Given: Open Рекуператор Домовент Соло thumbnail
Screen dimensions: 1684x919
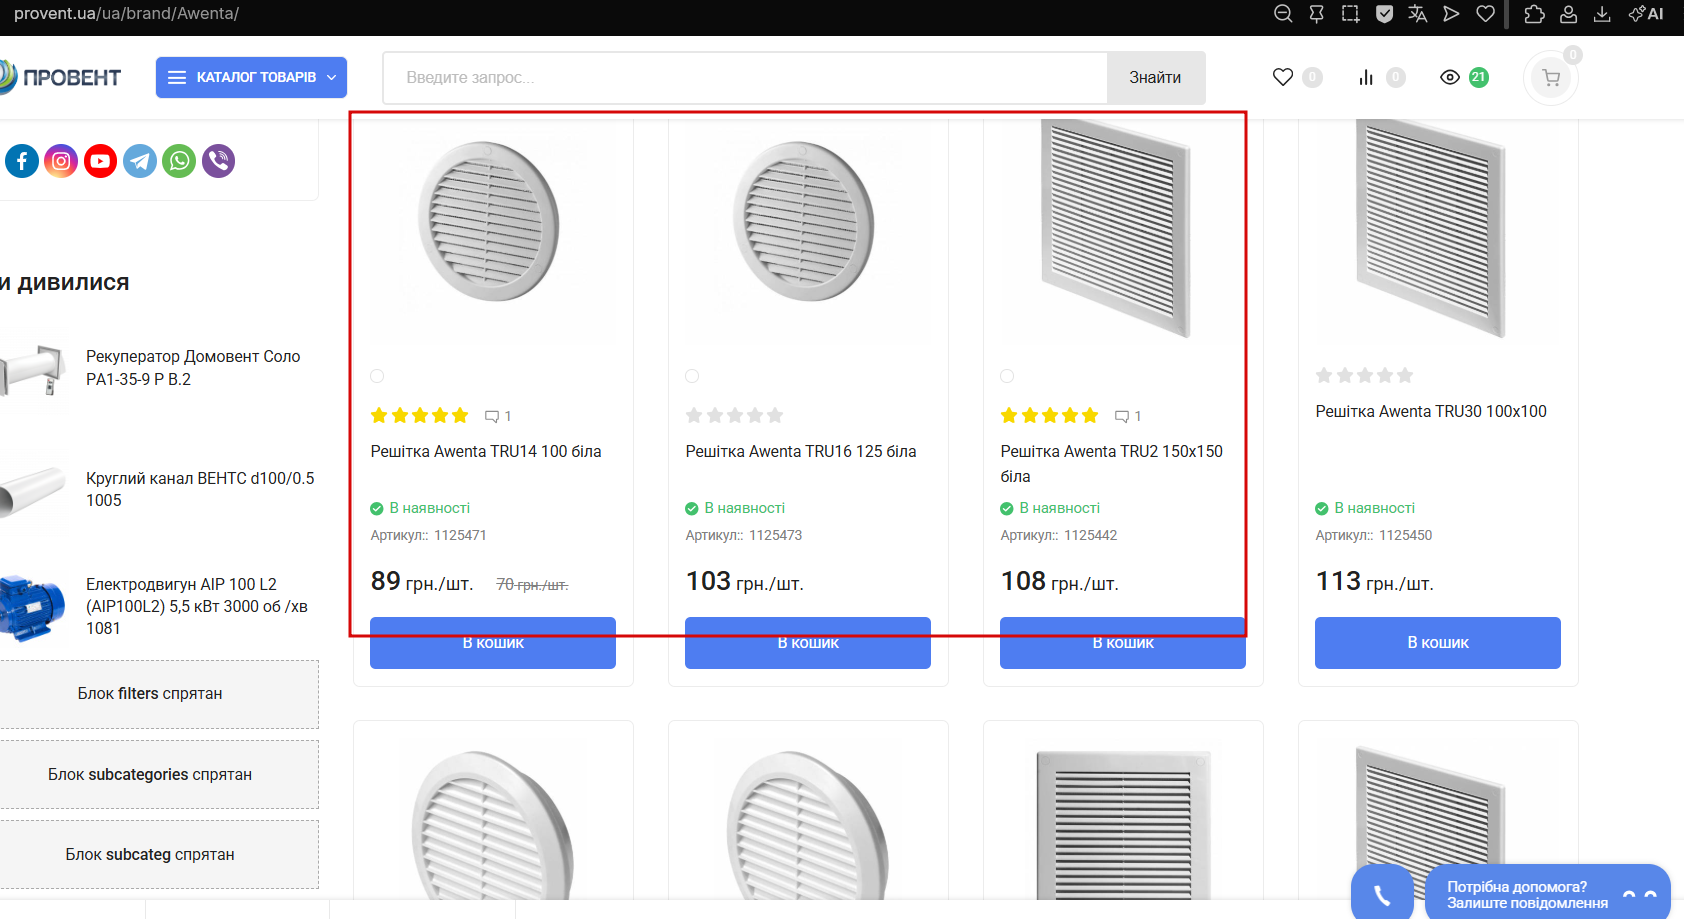Looking at the screenshot, I should coord(36,370).
